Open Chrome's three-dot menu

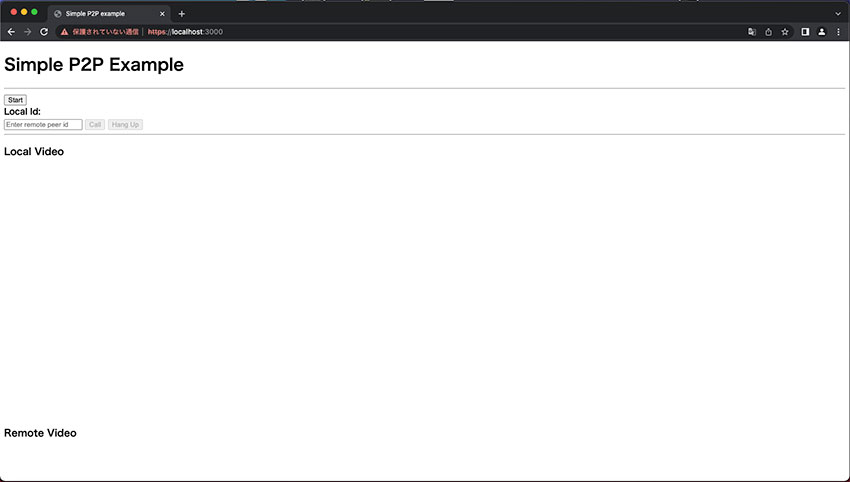click(838, 32)
